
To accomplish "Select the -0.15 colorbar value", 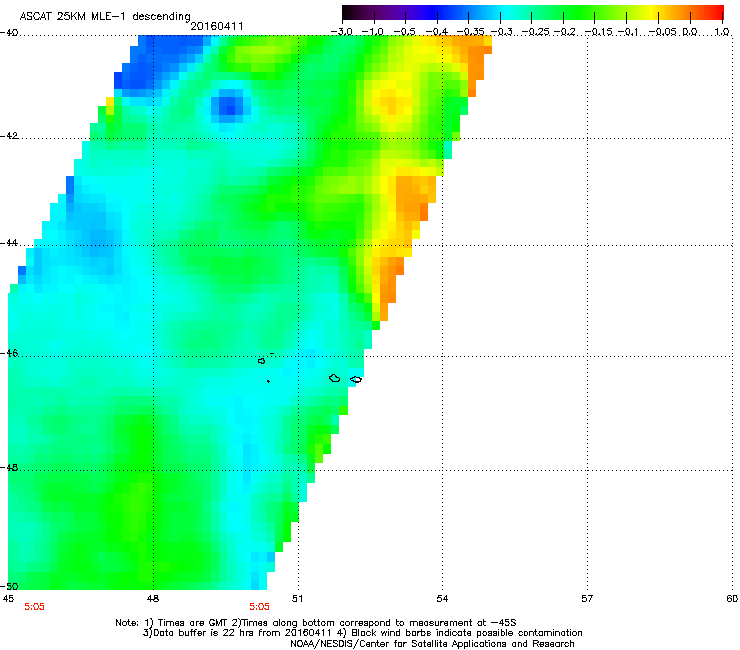I will tap(599, 32).
